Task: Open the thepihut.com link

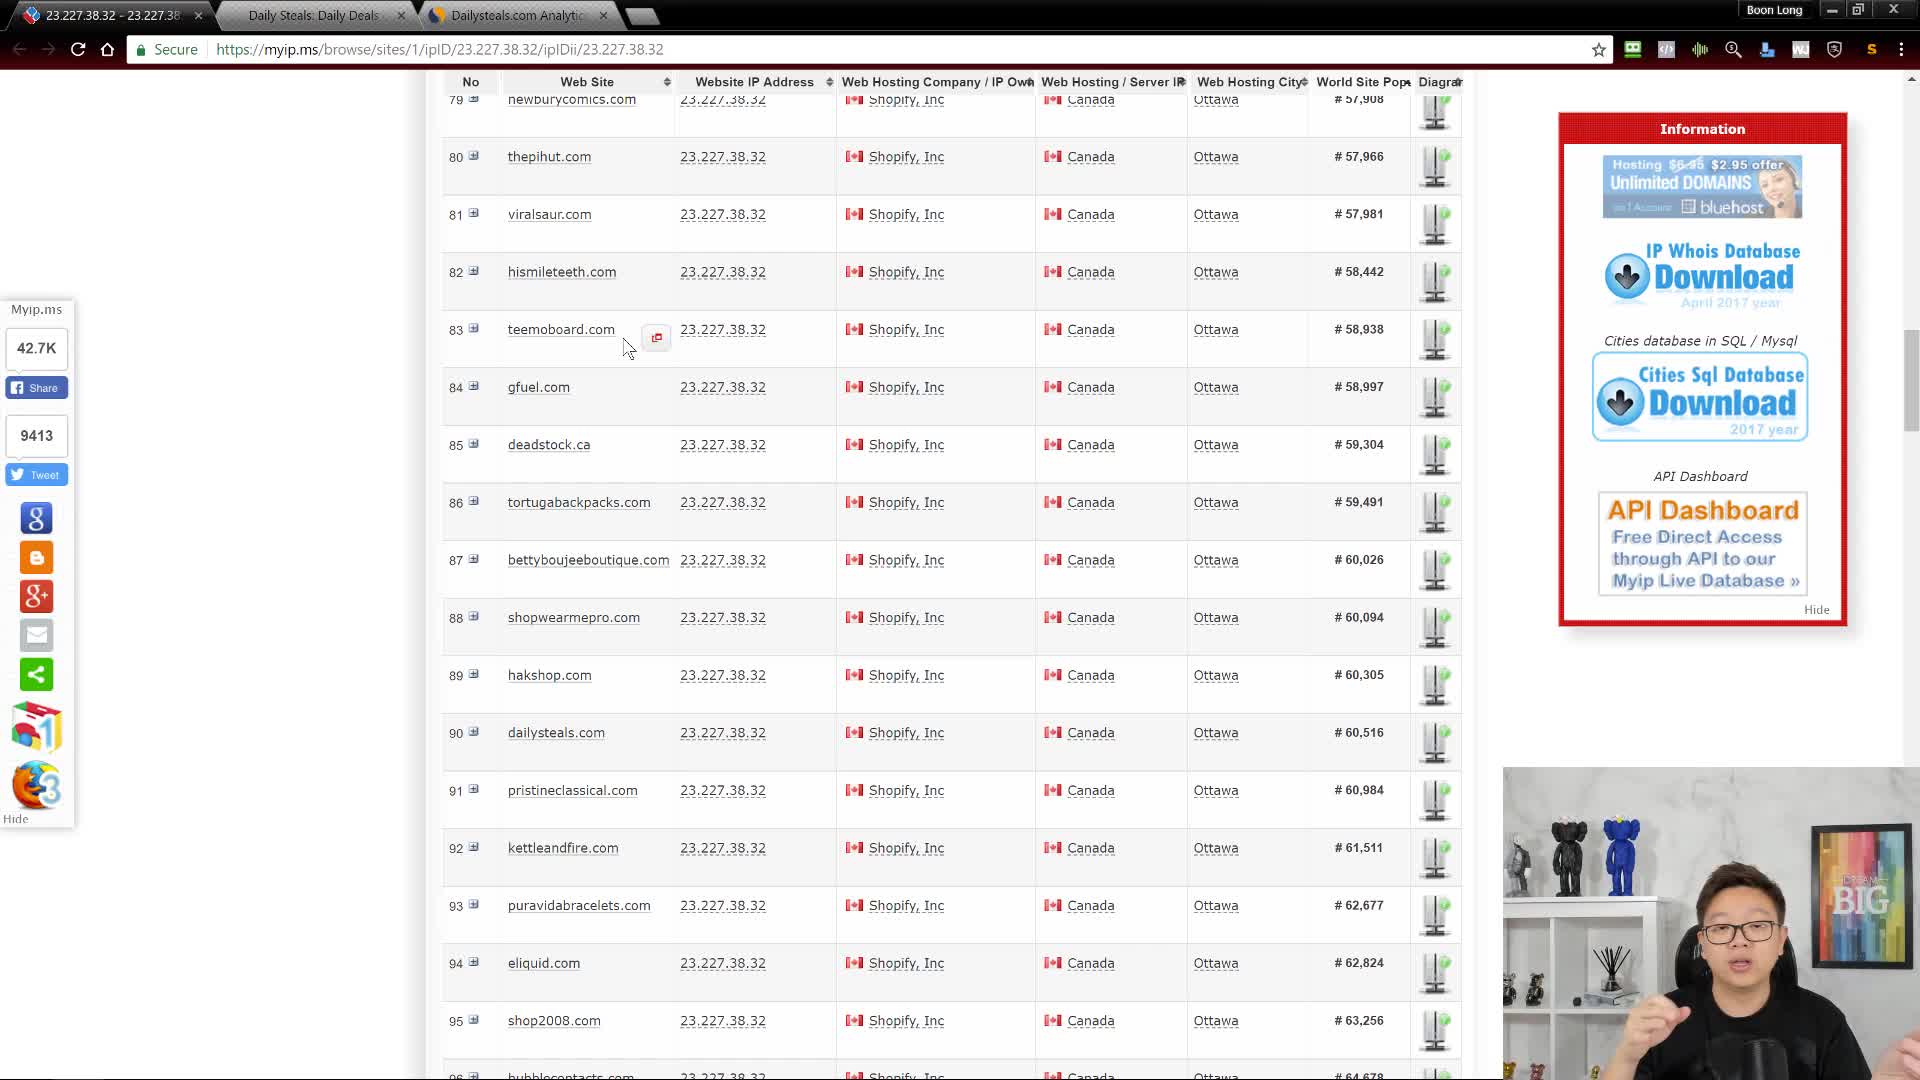Action: 549,157
